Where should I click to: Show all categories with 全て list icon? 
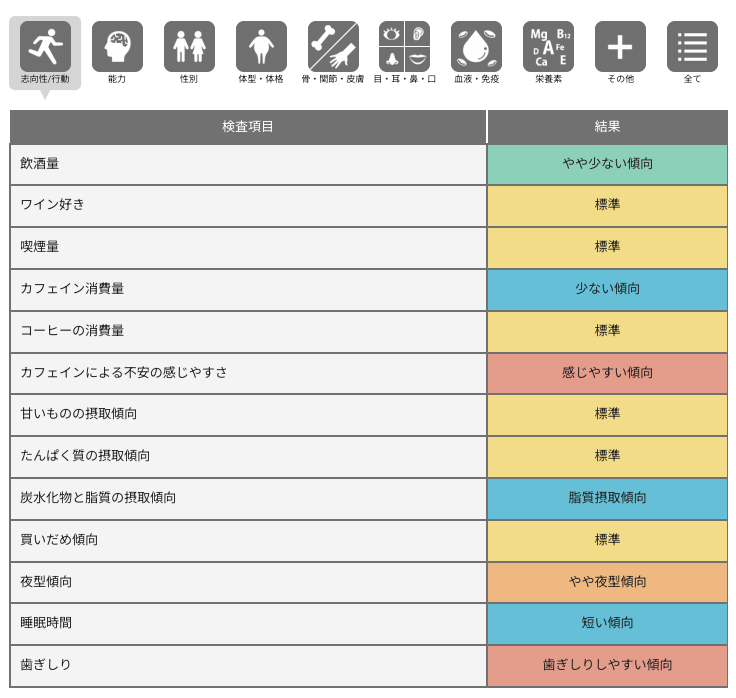pyautogui.click(x=692, y=47)
